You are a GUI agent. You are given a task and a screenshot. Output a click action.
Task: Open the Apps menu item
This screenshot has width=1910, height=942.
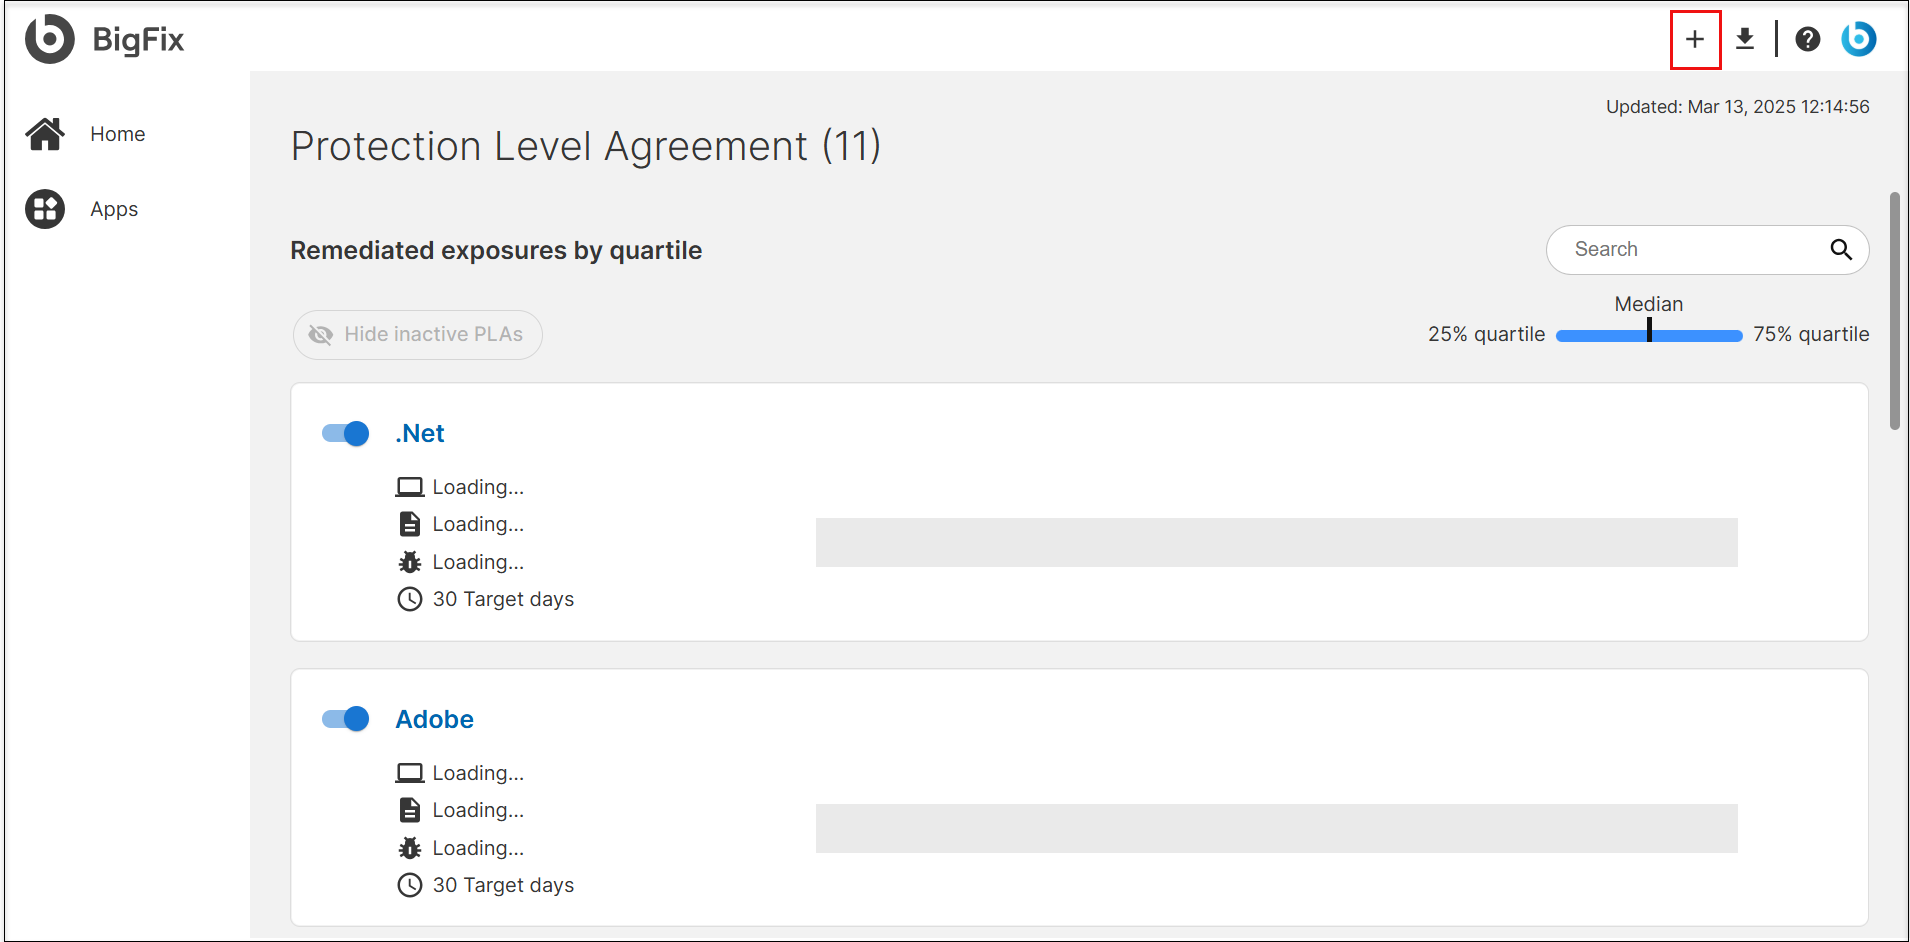pos(114,209)
